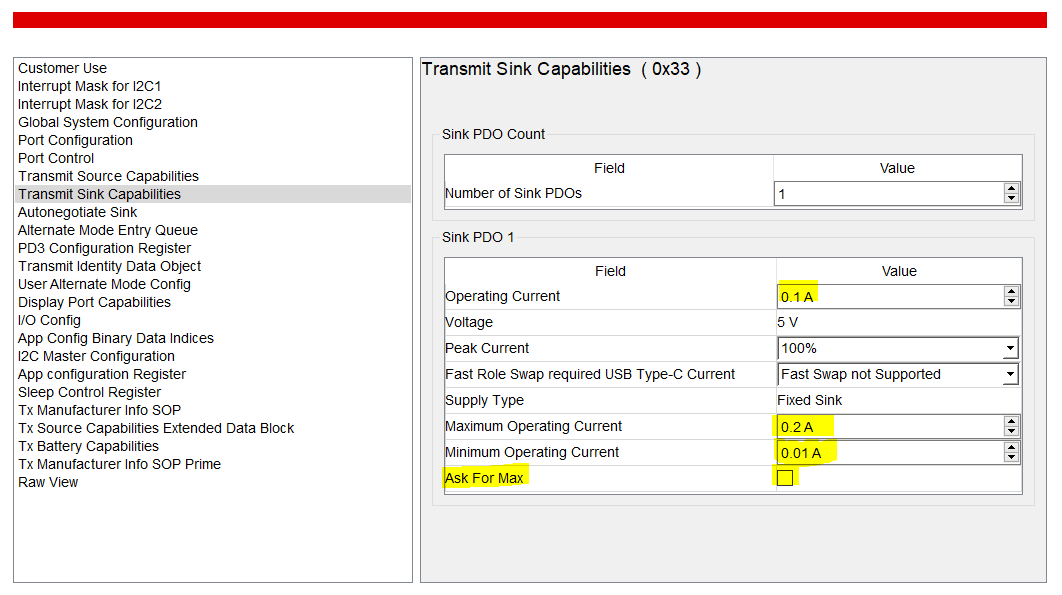Open Autonegotiate Sink settings
Image resolution: width=1062 pixels, height=595 pixels.
coord(78,212)
